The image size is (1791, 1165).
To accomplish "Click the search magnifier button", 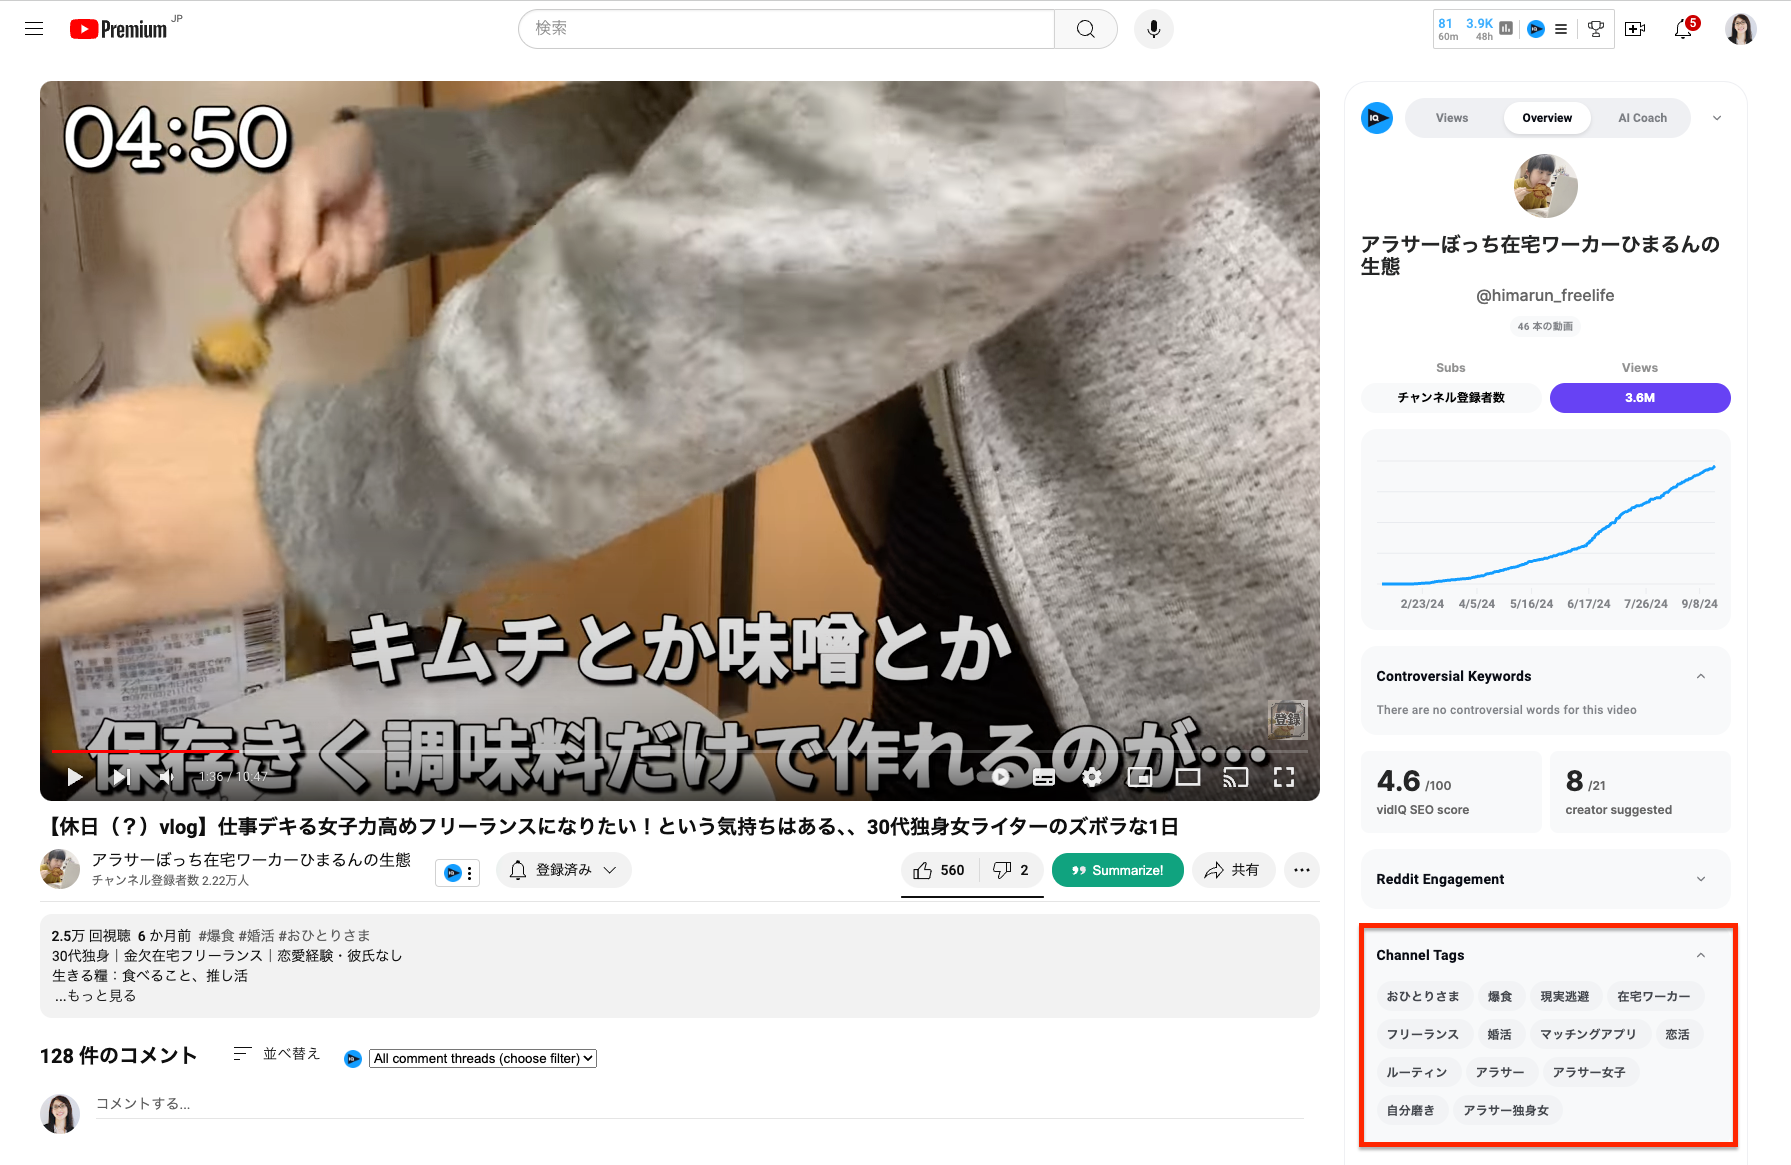I will click(1085, 29).
